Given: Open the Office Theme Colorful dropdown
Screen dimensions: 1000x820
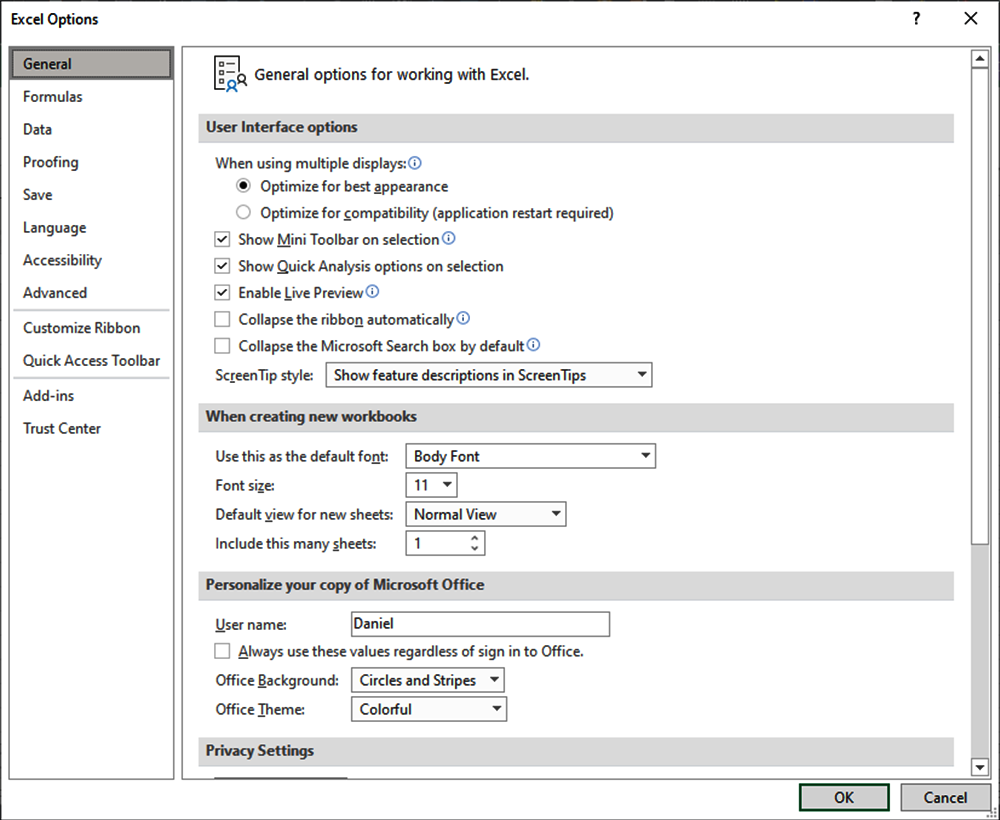Looking at the screenshot, I should click(428, 710).
